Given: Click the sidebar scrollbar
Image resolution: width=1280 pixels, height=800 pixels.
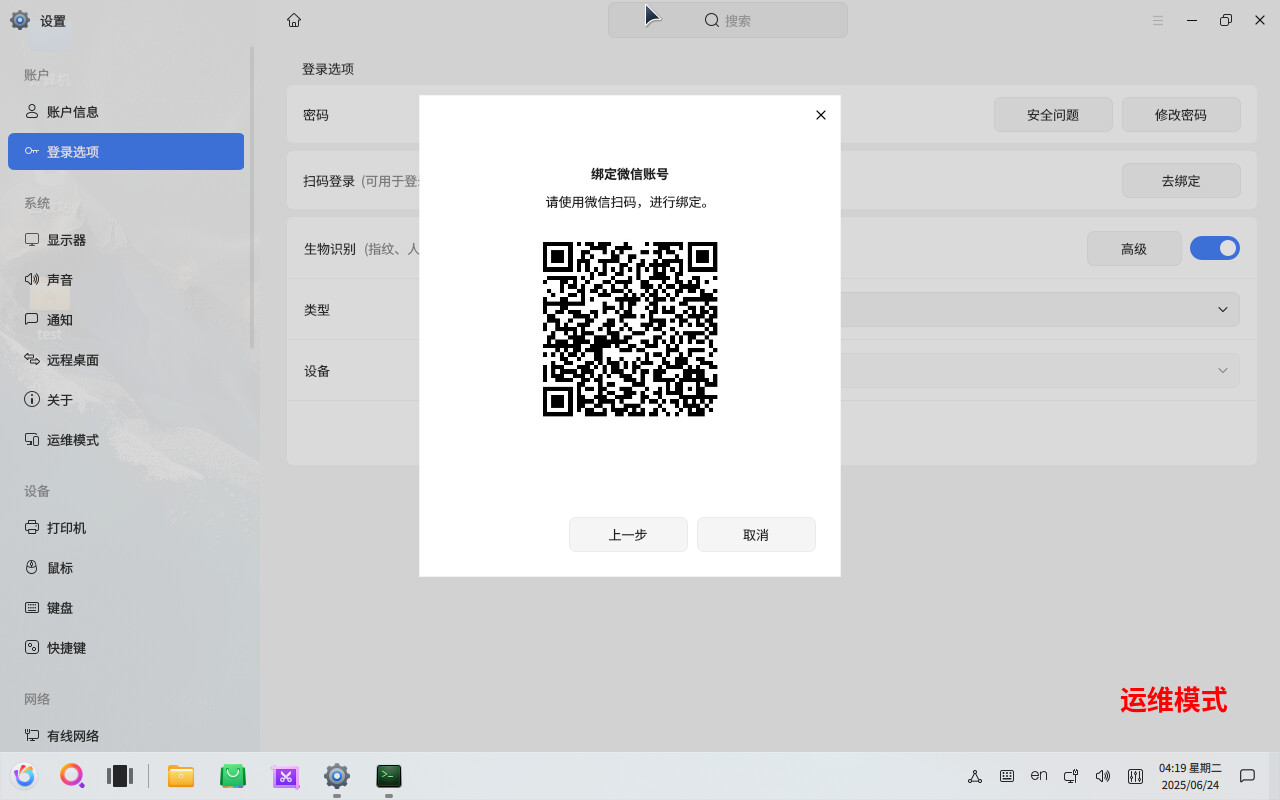Looking at the screenshot, I should click(x=252, y=197).
